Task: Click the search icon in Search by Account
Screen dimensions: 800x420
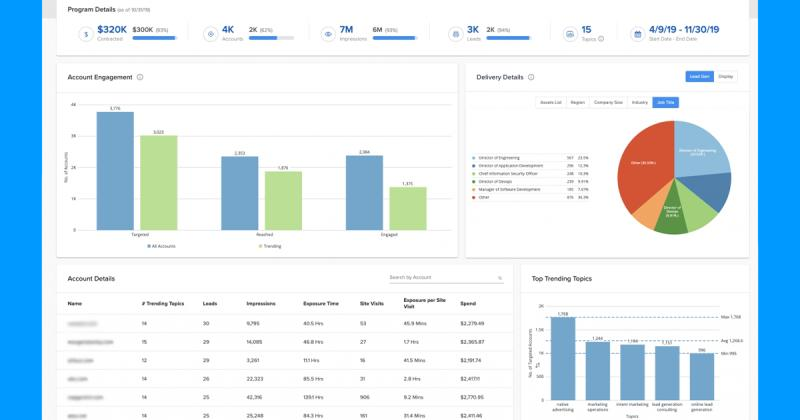Action: [500, 278]
